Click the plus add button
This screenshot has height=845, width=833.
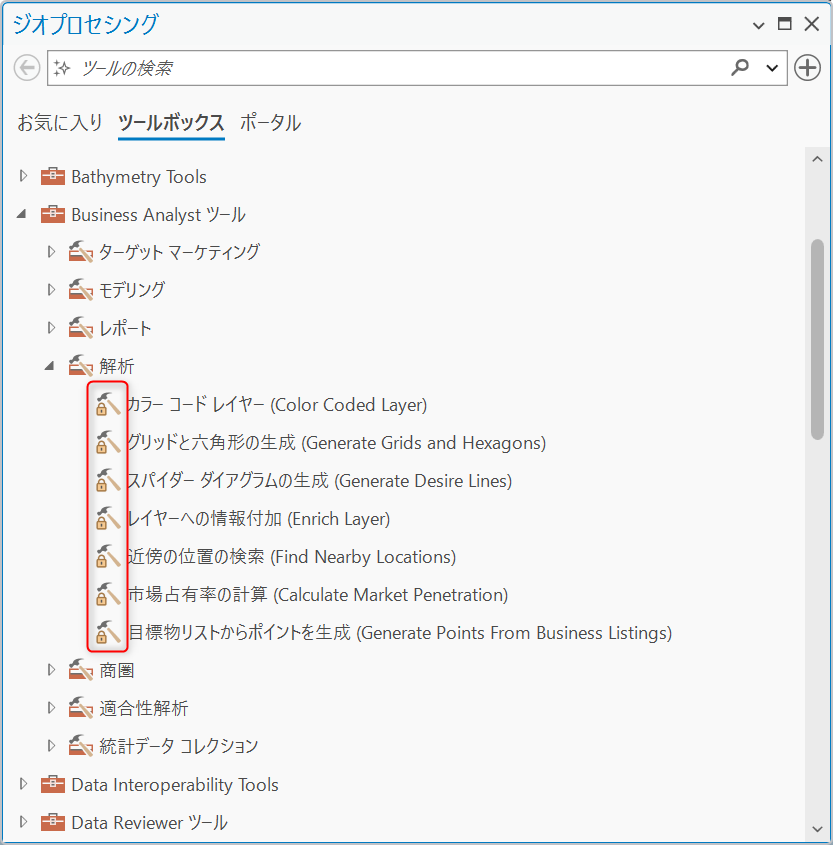pos(807,68)
